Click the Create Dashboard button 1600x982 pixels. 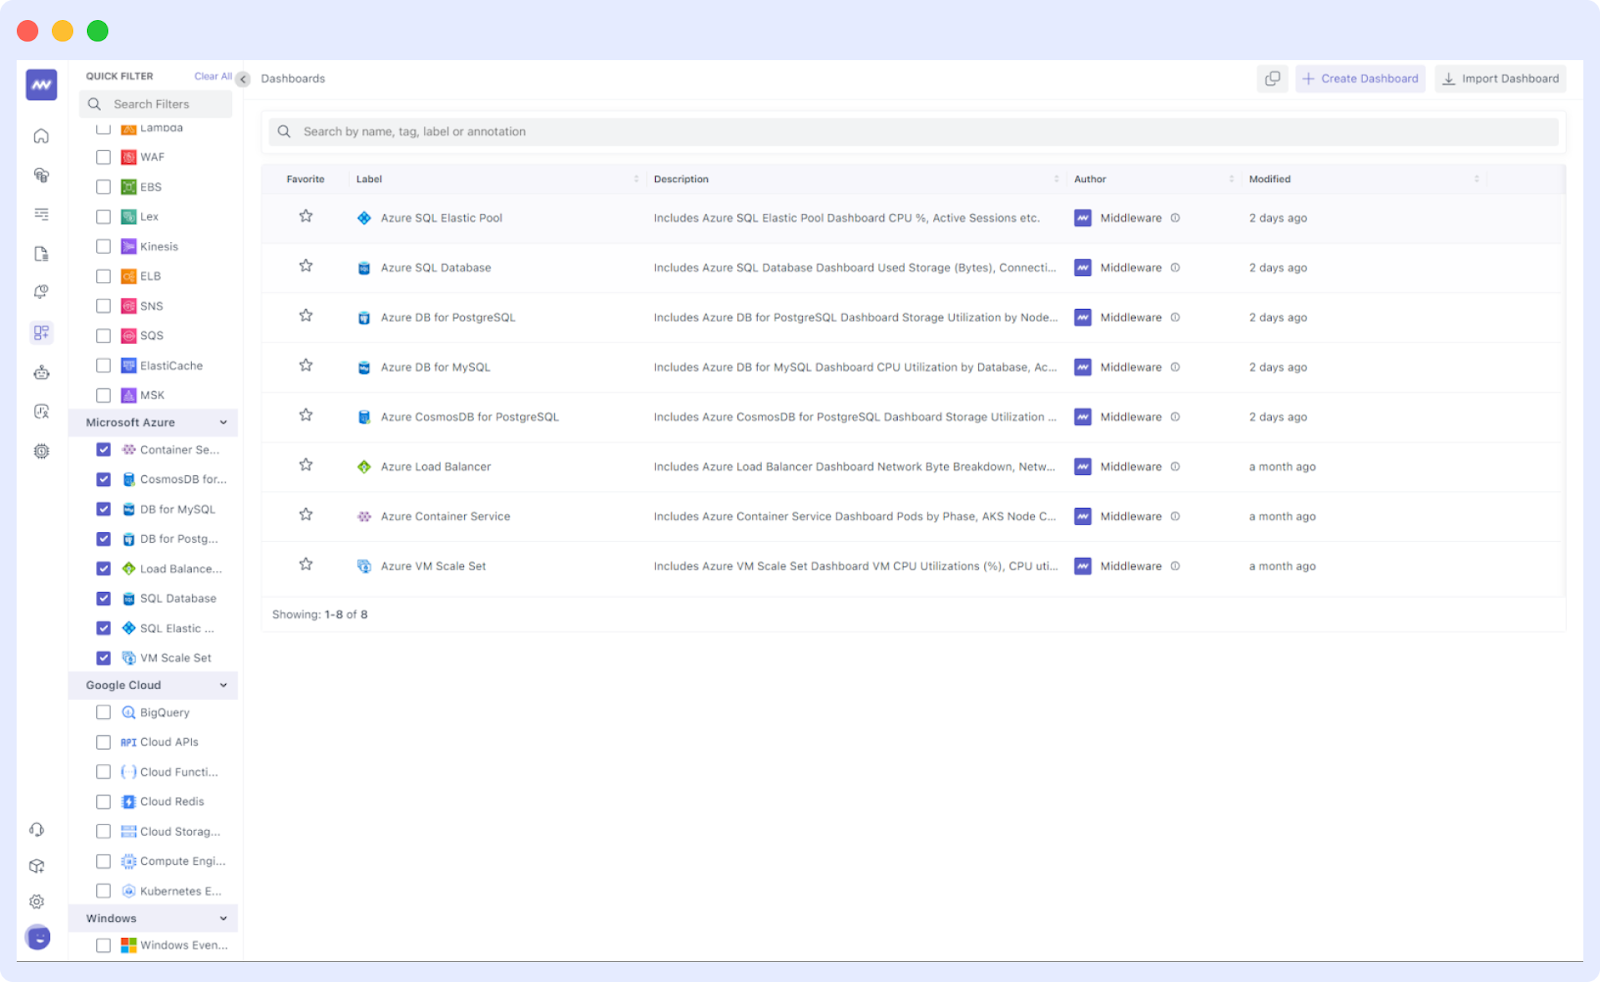[x=1359, y=78]
